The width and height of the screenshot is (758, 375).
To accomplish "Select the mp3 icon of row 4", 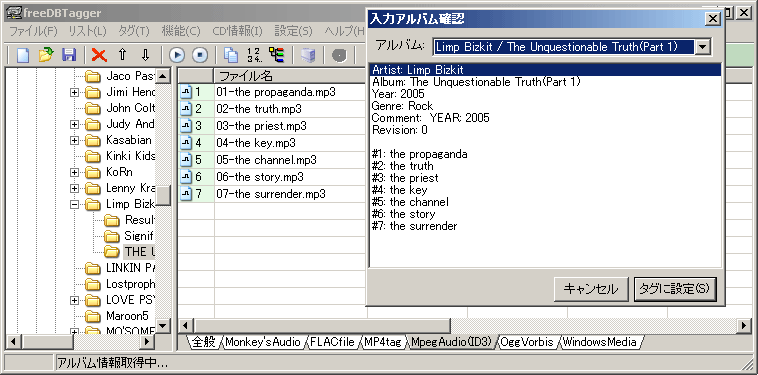I will pos(186,143).
